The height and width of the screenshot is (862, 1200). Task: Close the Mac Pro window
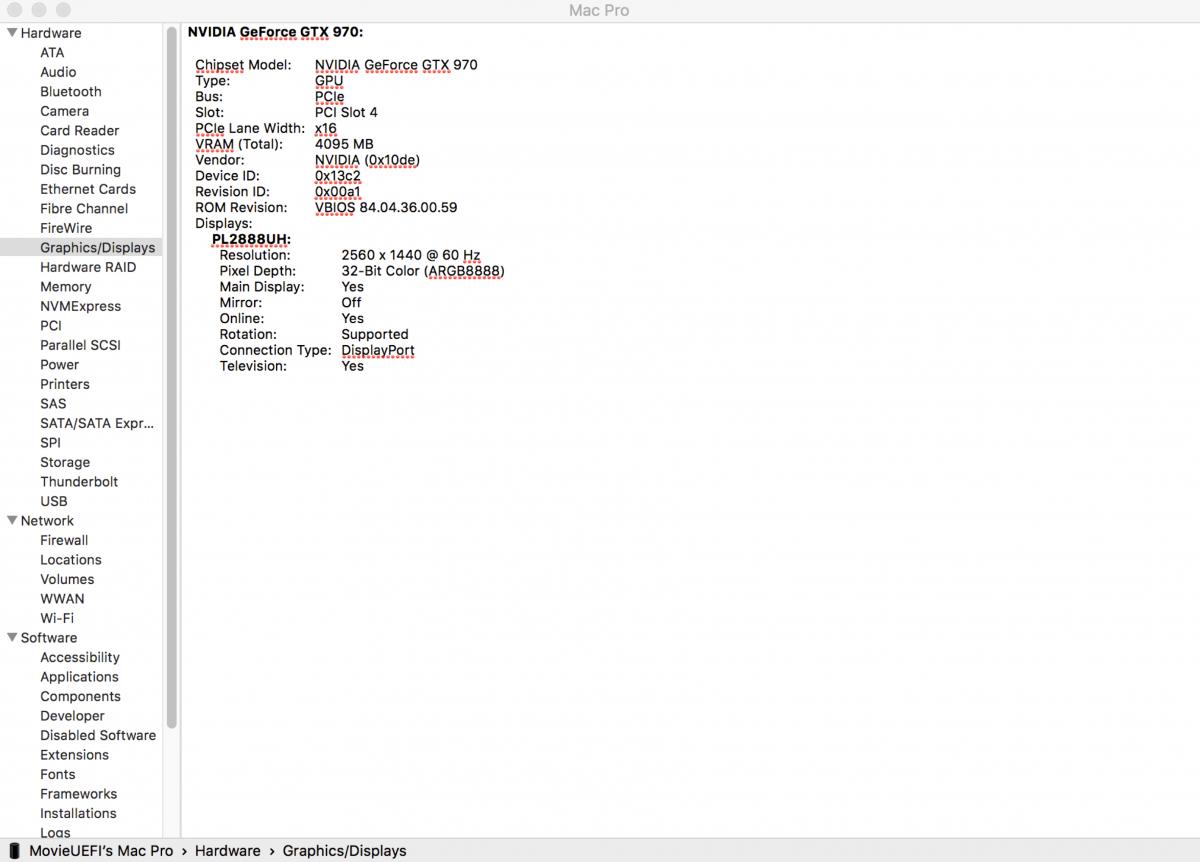click(14, 10)
